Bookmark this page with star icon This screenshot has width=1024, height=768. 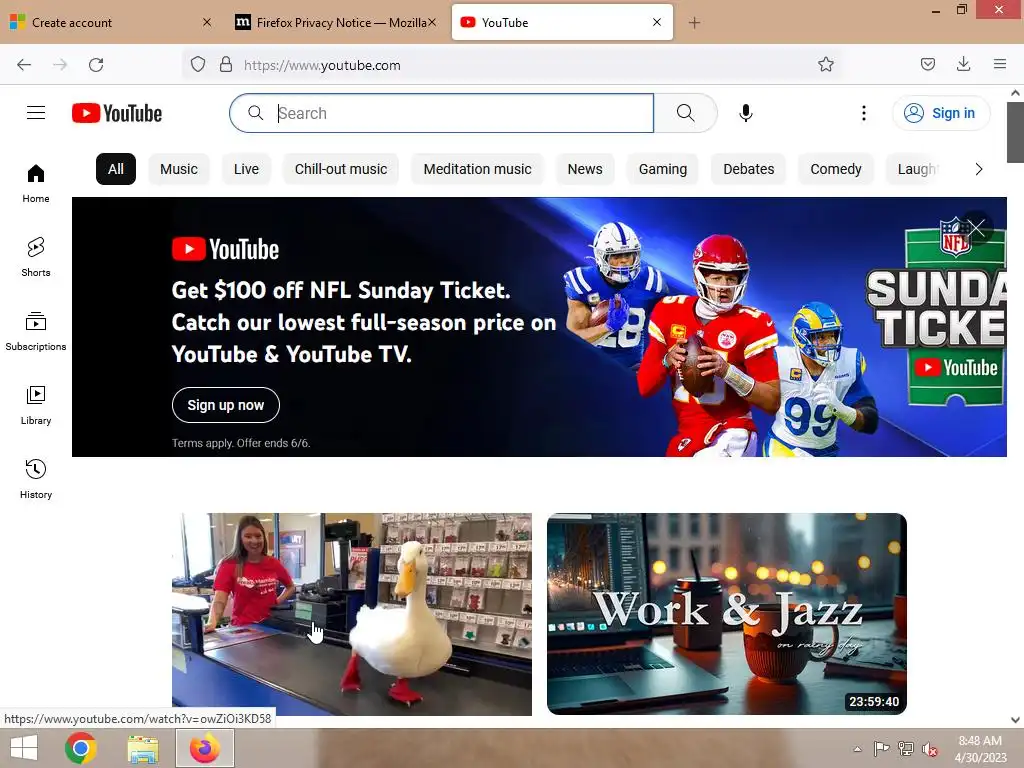pyautogui.click(x=825, y=64)
